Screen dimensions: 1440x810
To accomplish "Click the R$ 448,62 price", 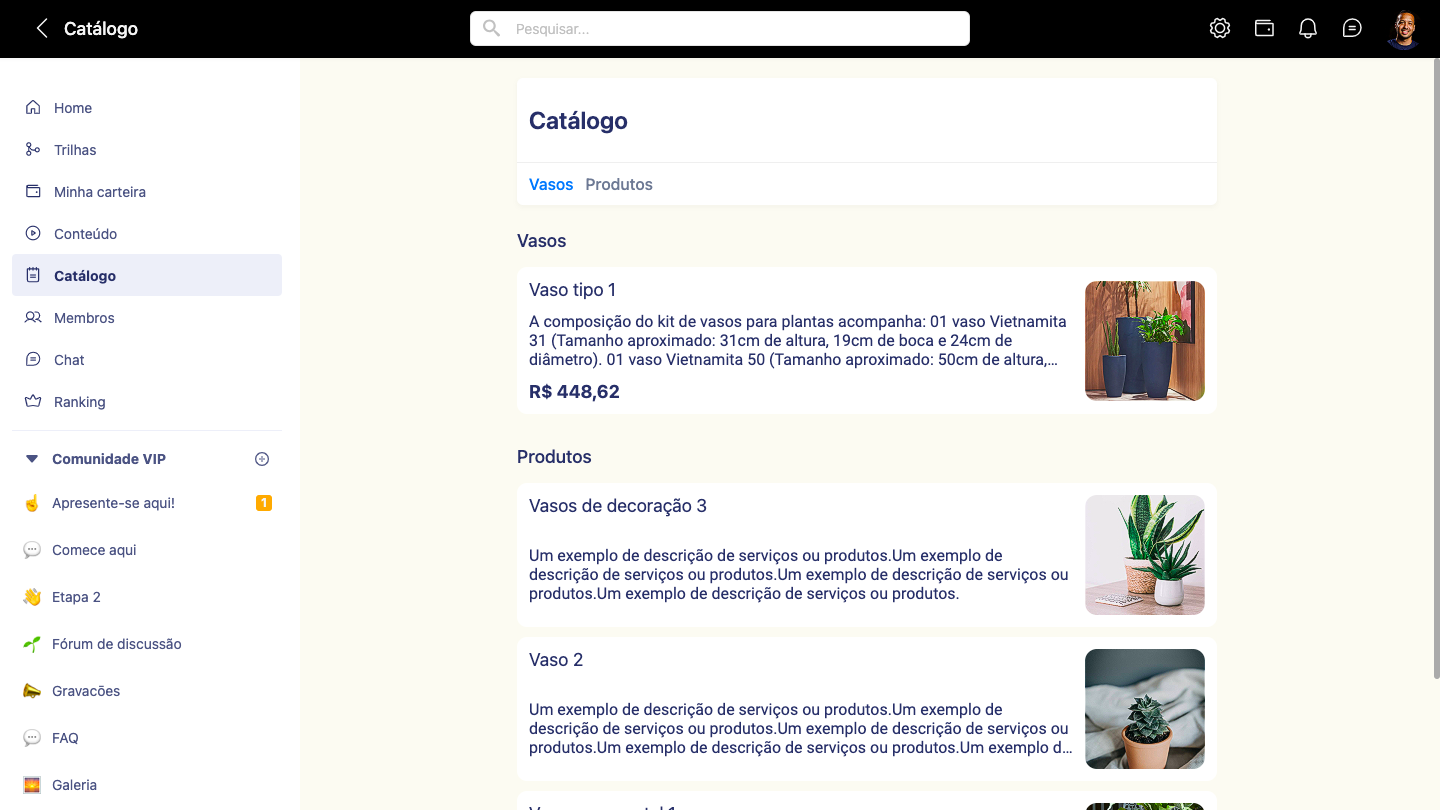I will pos(574,392).
